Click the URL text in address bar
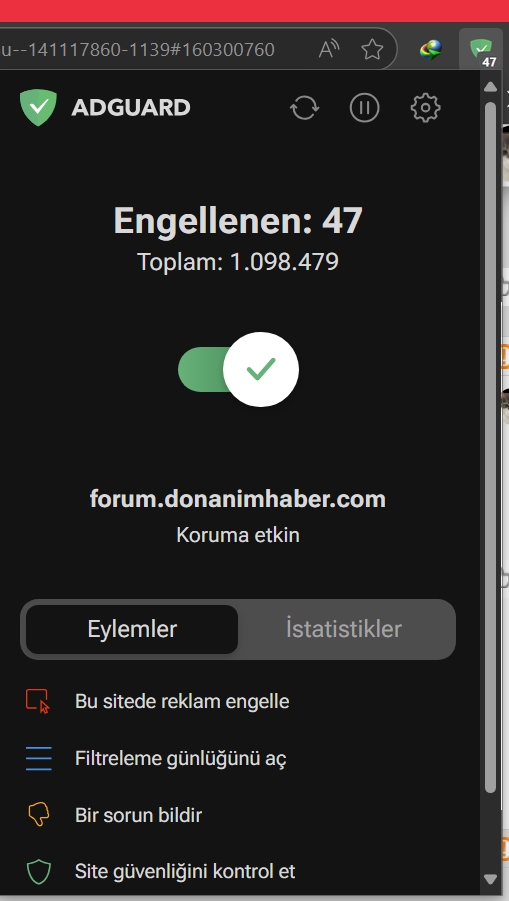The image size is (509, 901). point(138,50)
